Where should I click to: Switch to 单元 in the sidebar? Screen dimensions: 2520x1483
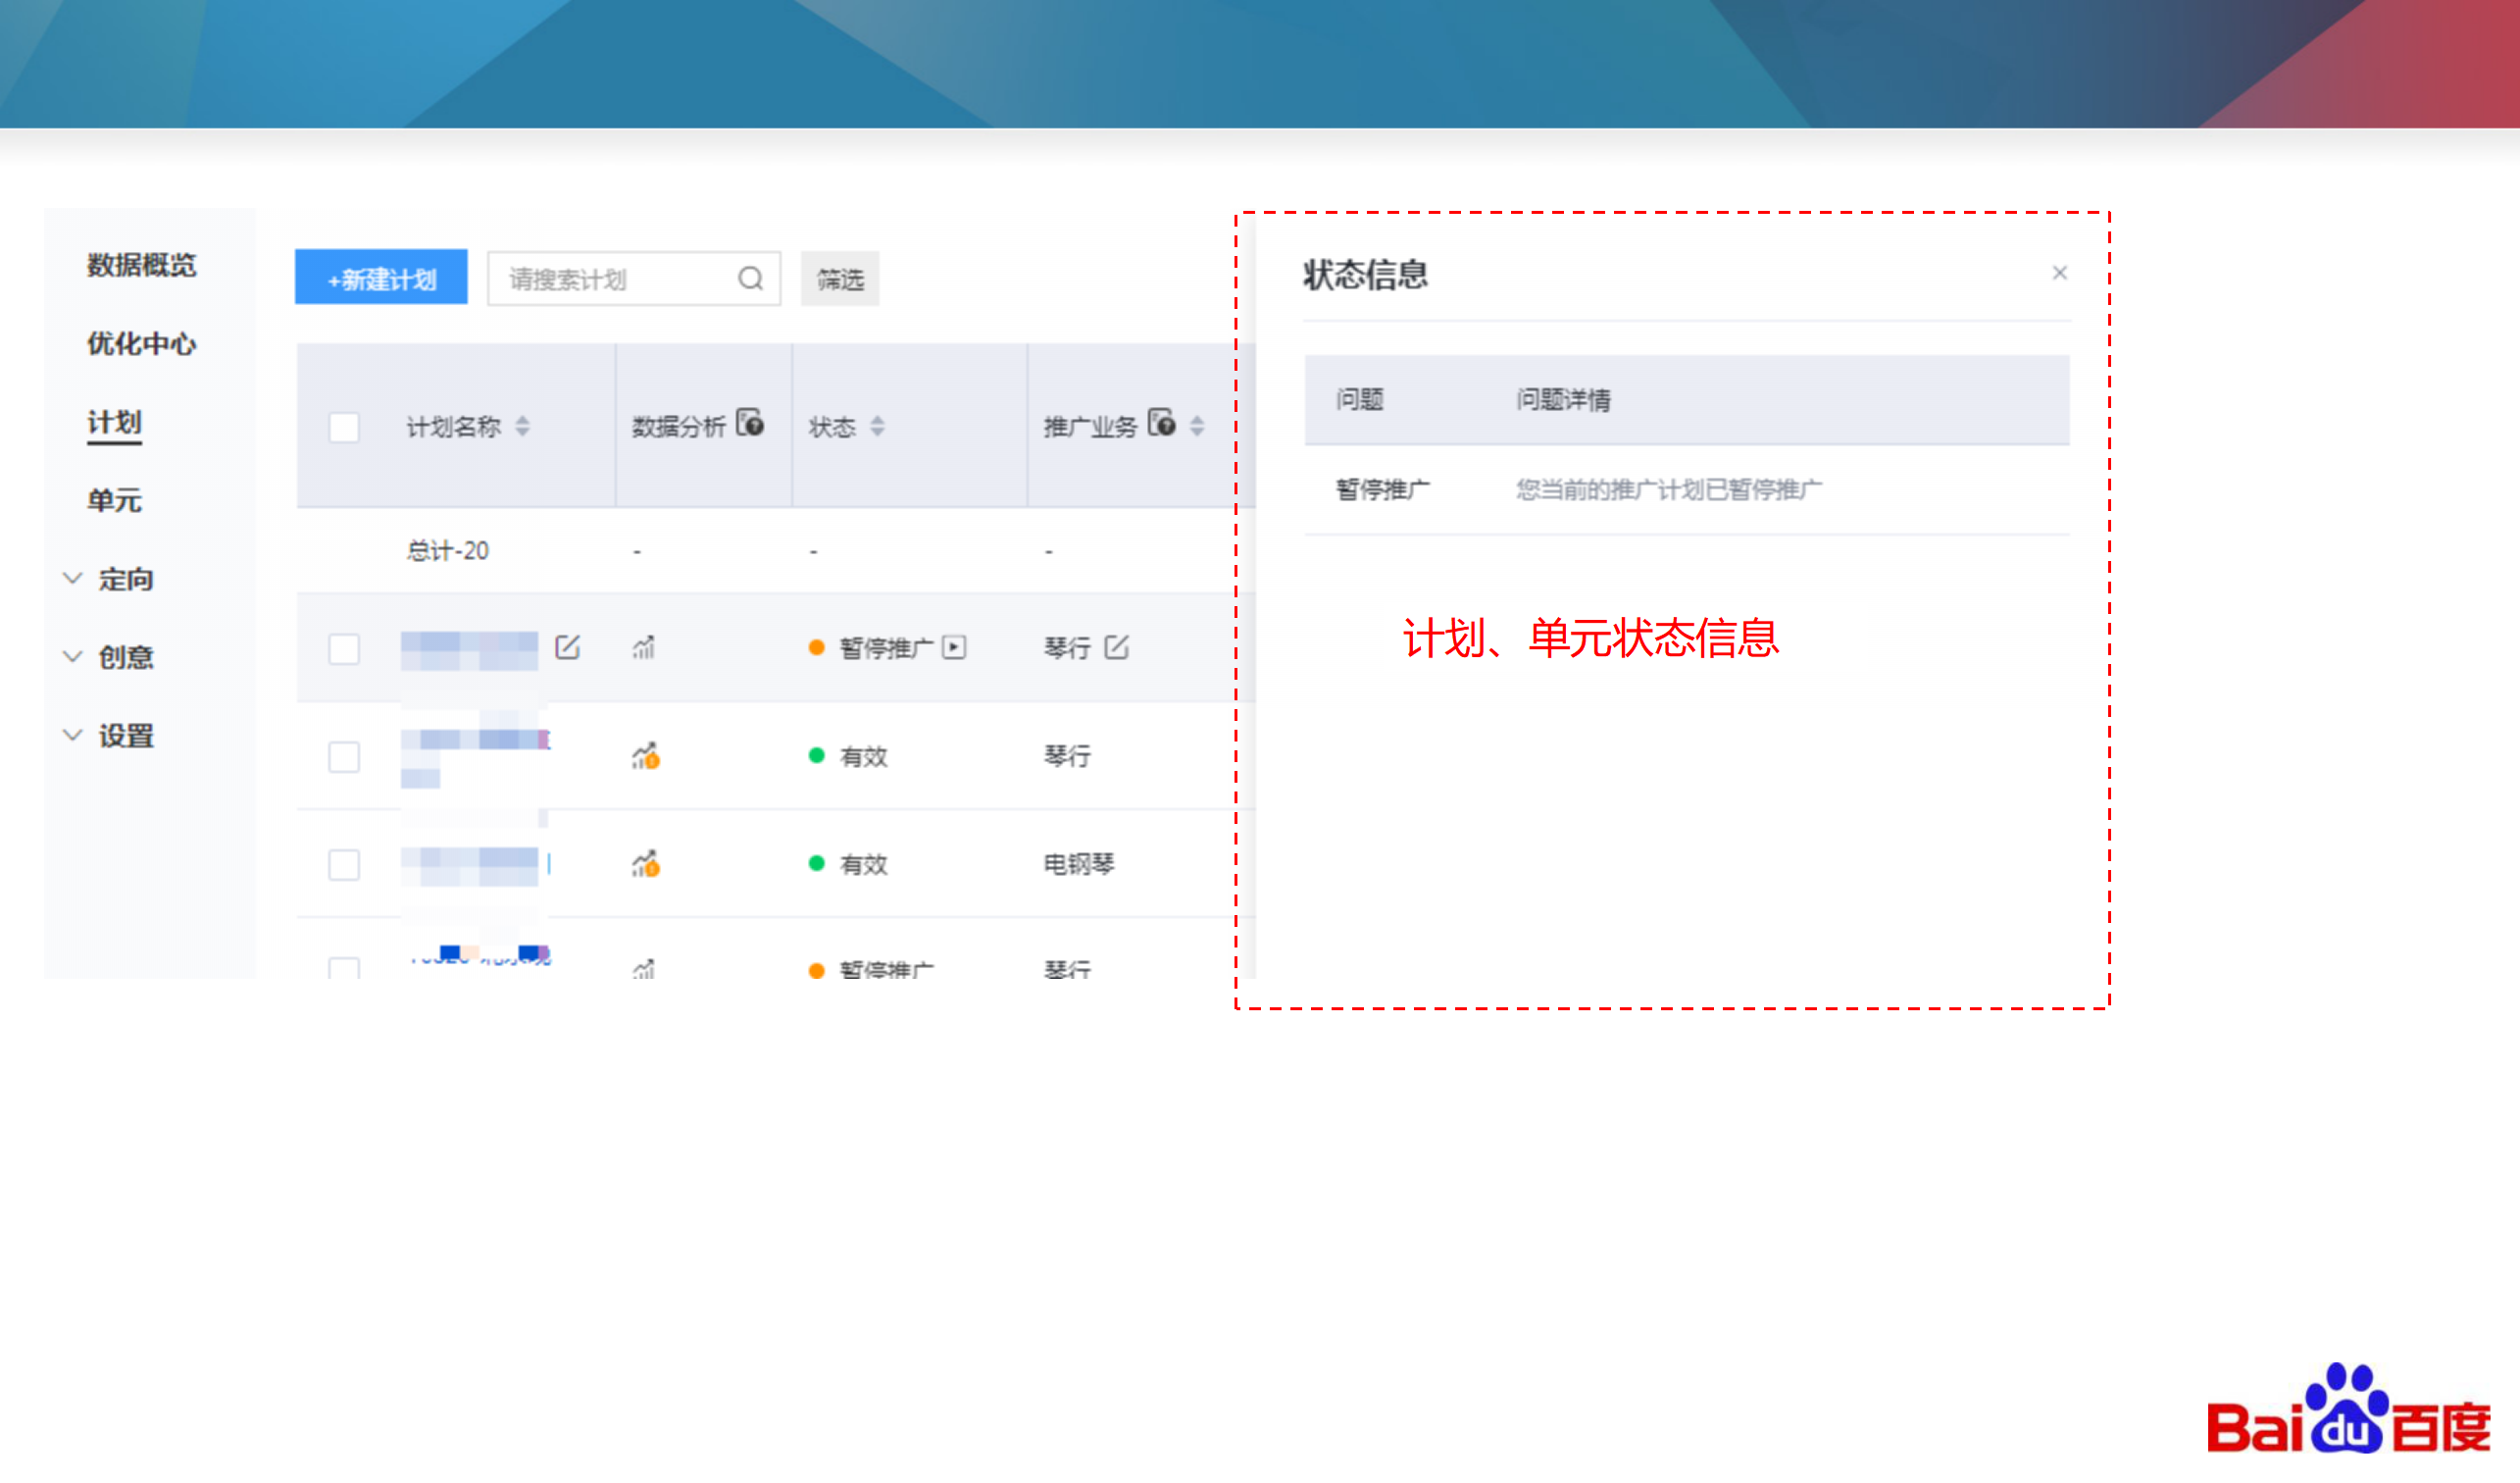114,500
